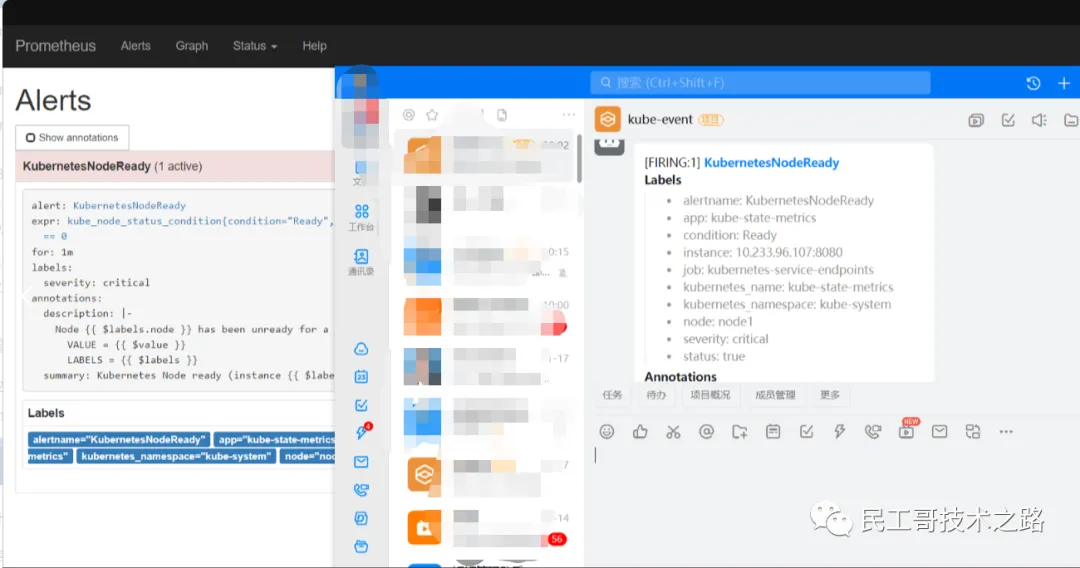Open the chat with the 56 unread badge
This screenshot has width=1080, height=568.
487,529
